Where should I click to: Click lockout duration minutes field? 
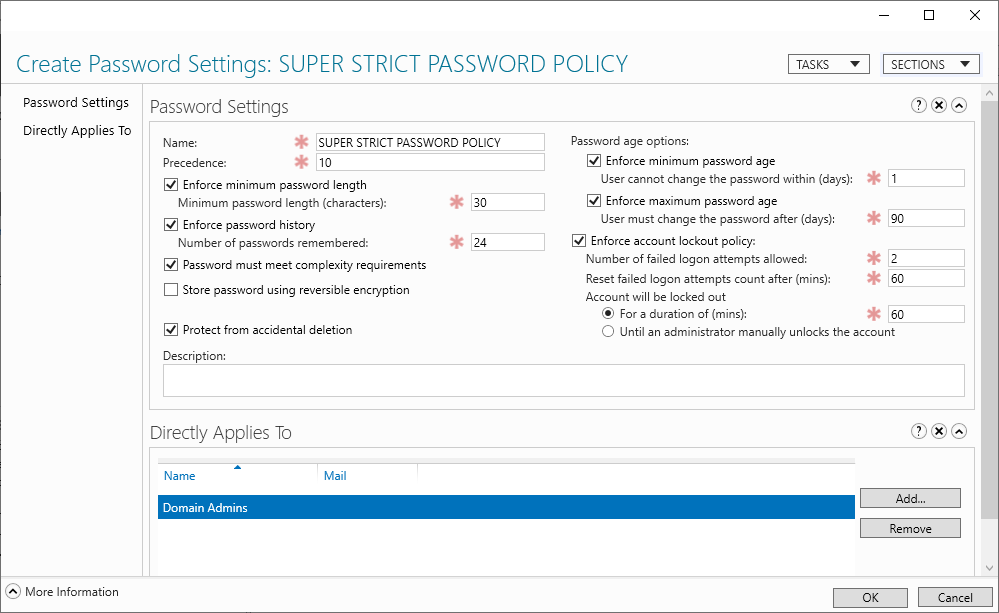click(x=926, y=314)
